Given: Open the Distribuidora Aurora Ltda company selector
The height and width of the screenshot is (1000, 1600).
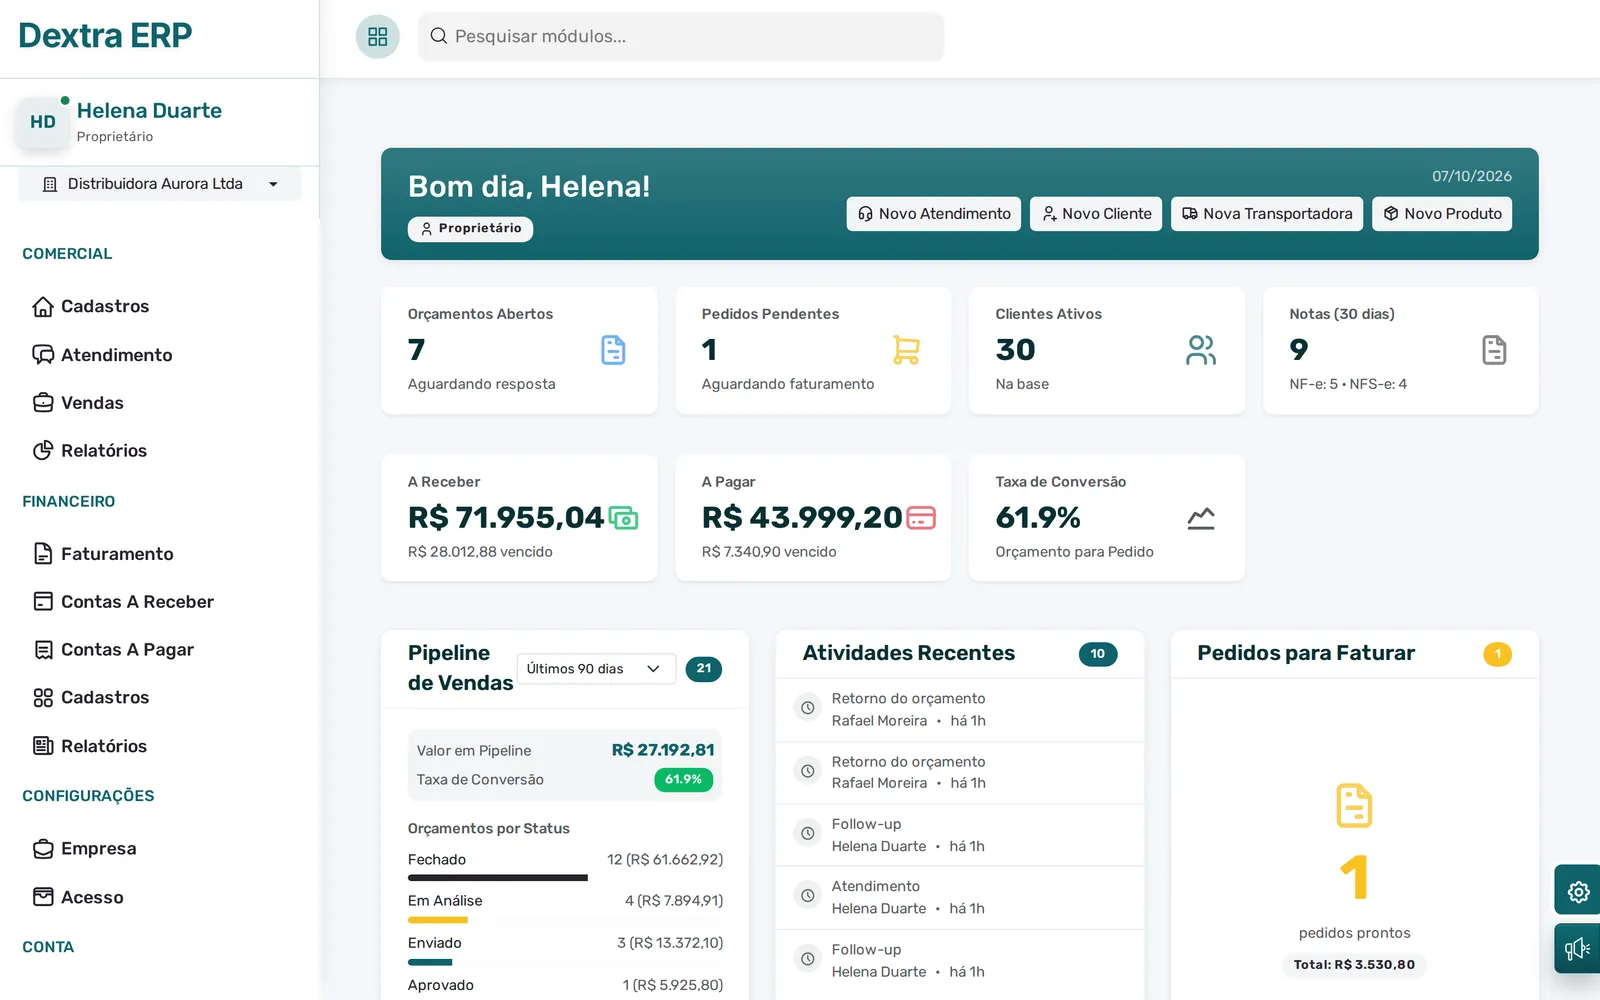Looking at the screenshot, I should coord(160,184).
